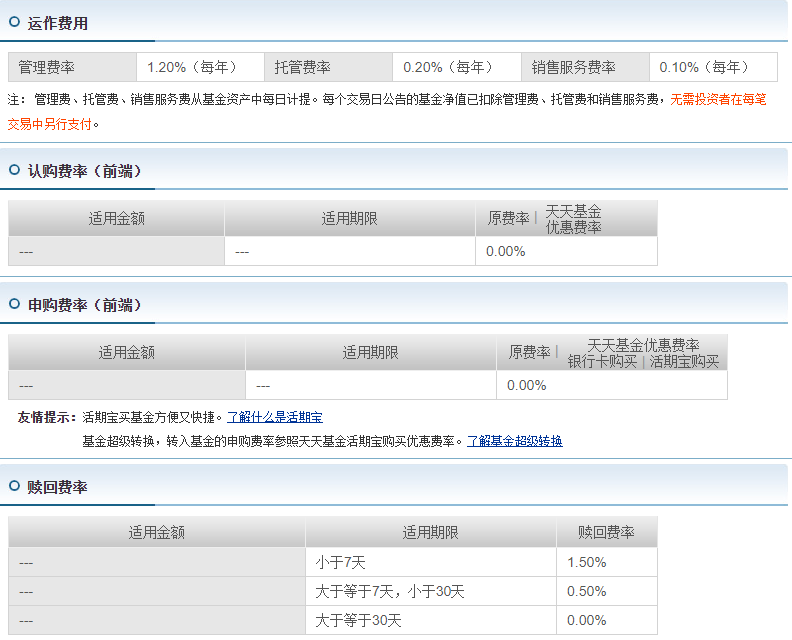This screenshot has height=640, width=792.
Task: Click the 银行卡购买 sub-header
Action: click(x=602, y=362)
